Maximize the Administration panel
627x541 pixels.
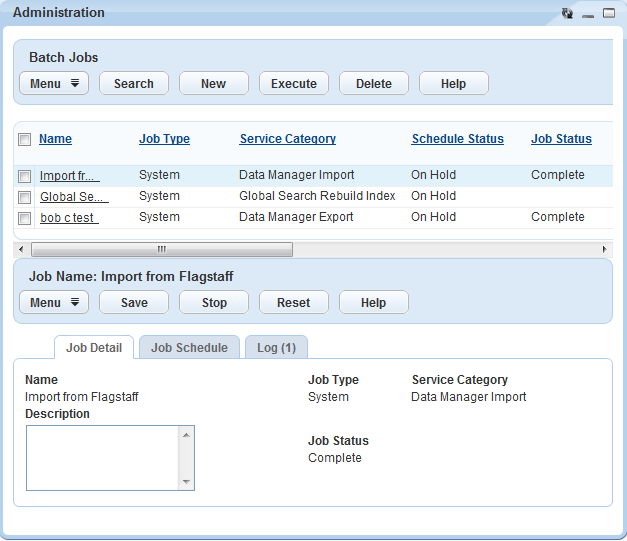pyautogui.click(x=608, y=14)
